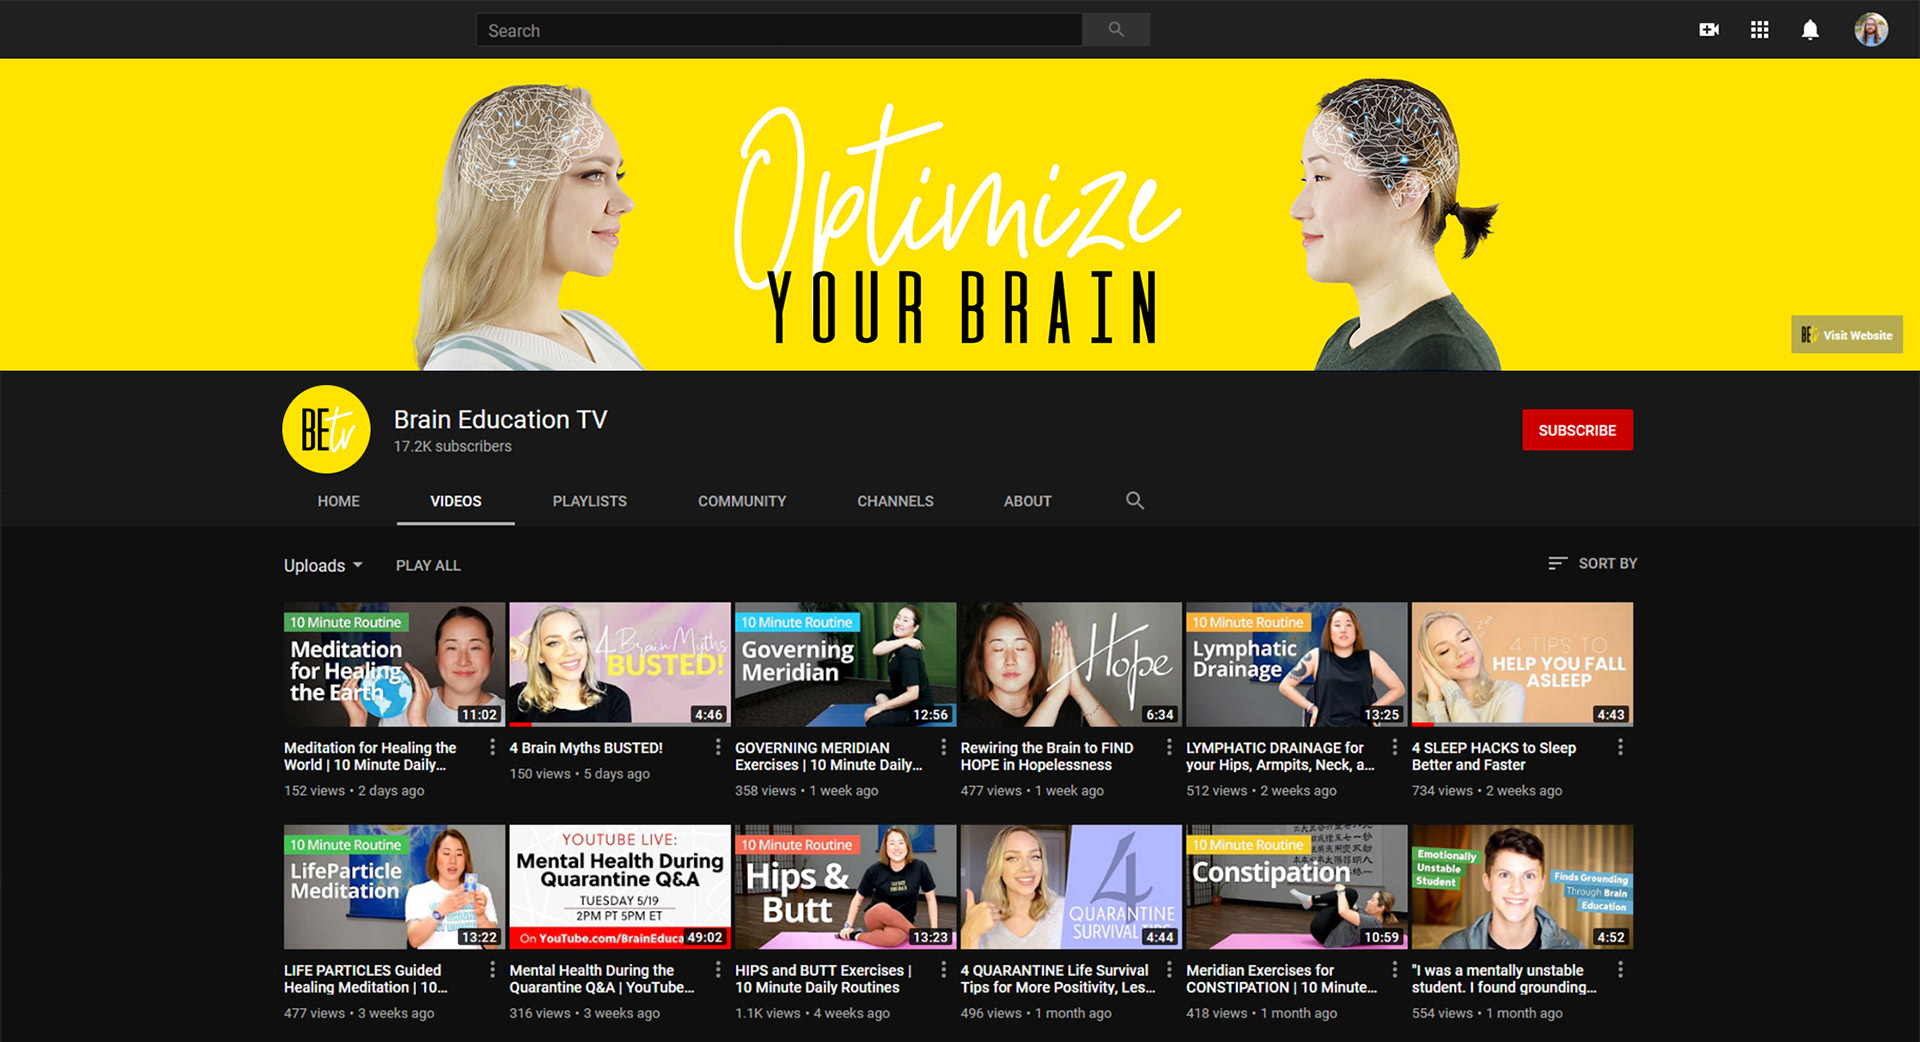Switch to the ABOUT tab
1920x1042 pixels.
click(1027, 501)
